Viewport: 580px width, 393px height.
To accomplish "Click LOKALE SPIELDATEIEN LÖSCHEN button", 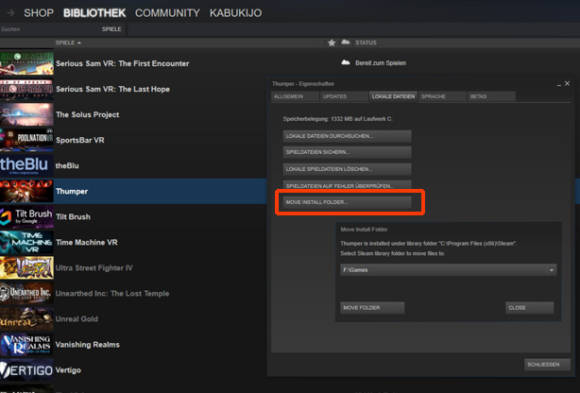I will coord(347,169).
